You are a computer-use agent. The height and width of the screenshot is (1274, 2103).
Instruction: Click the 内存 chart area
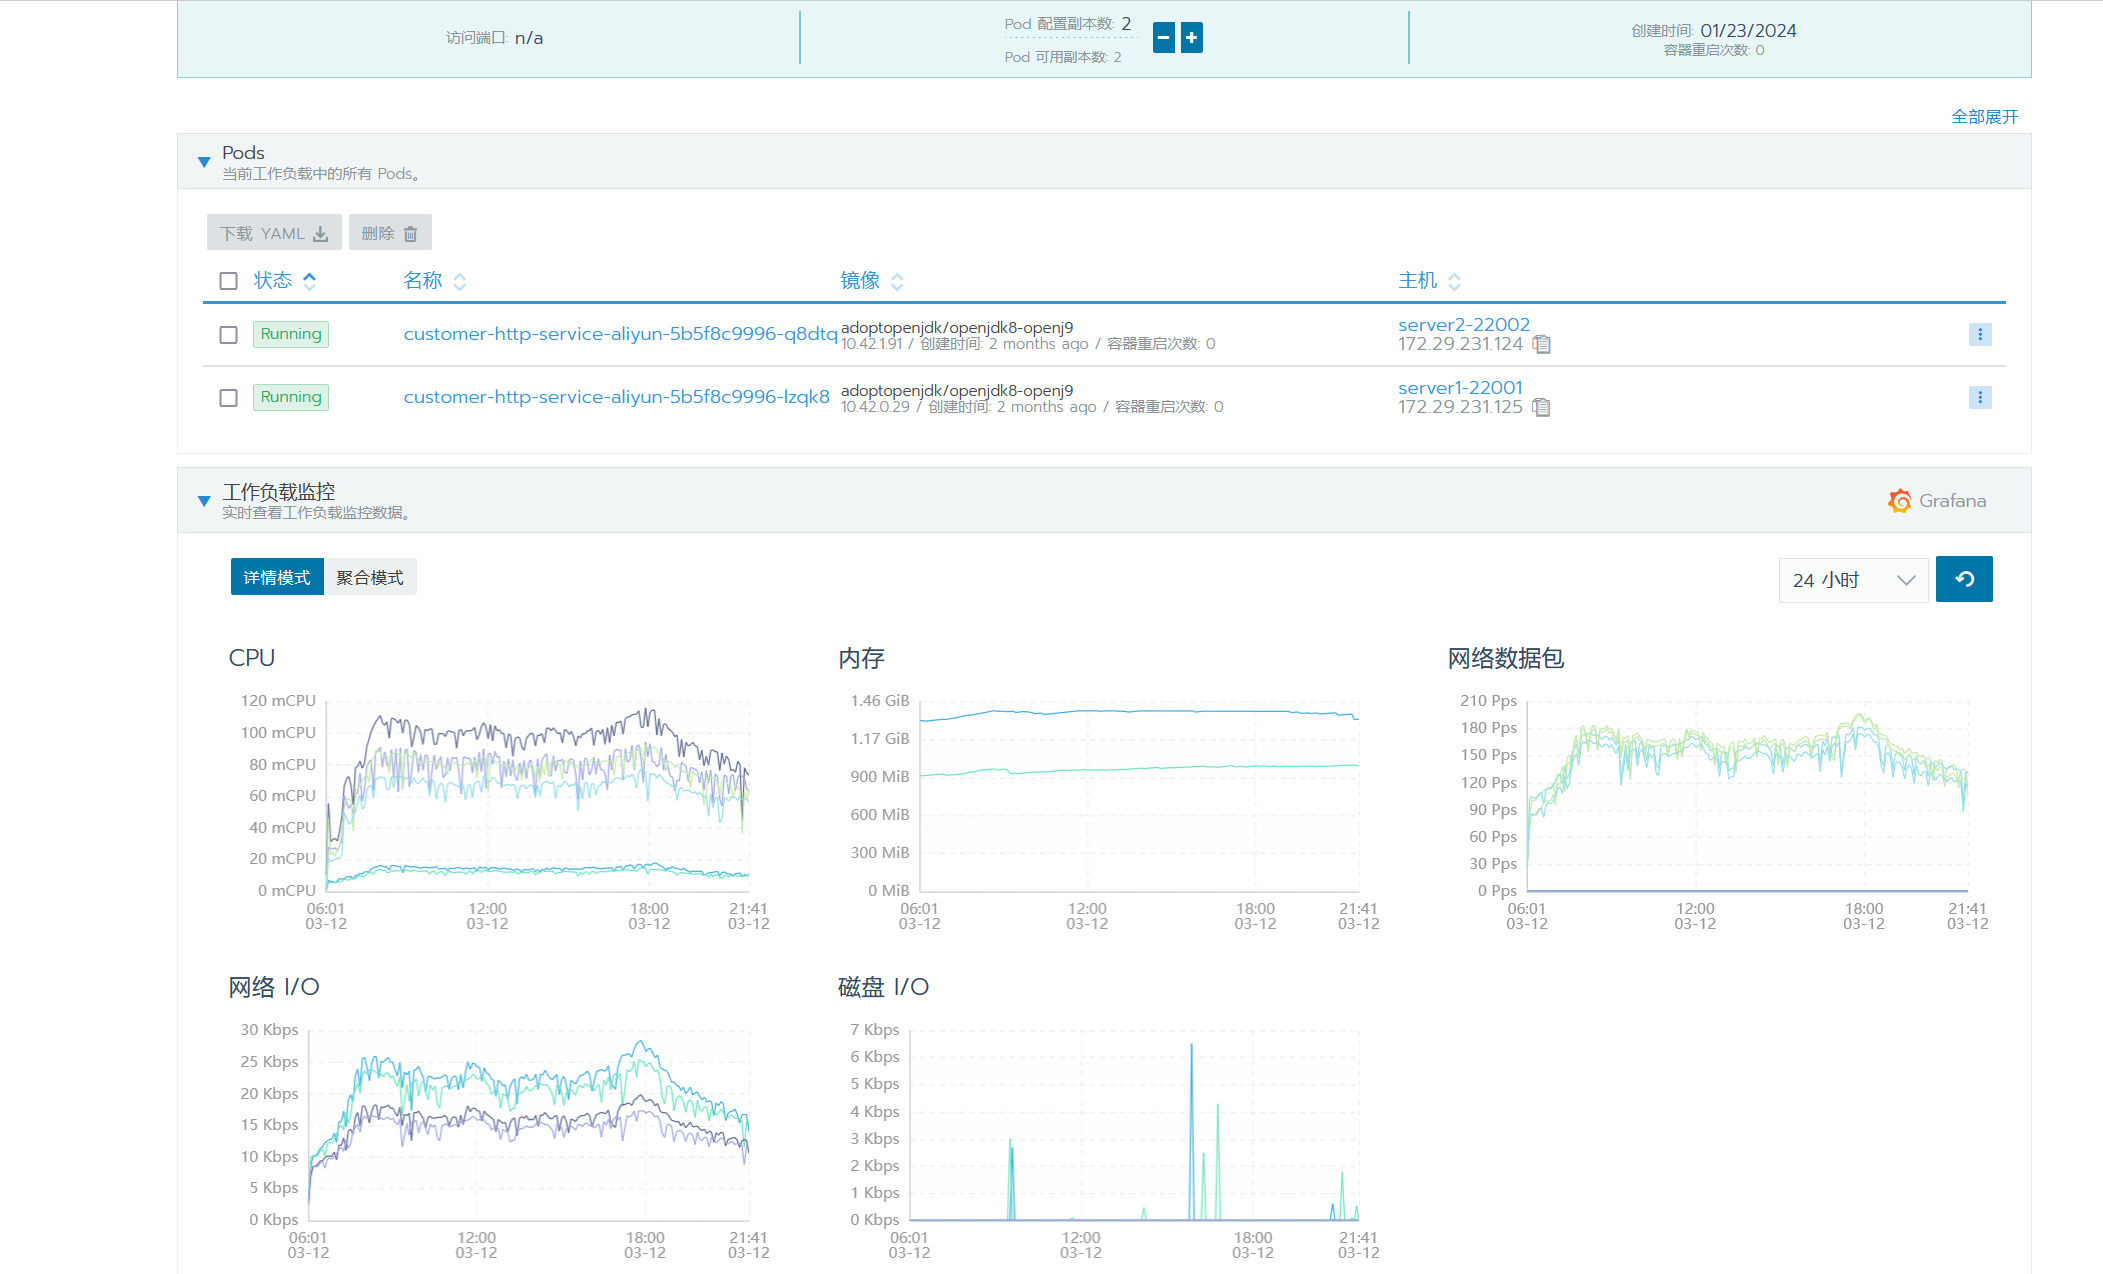(1139, 796)
